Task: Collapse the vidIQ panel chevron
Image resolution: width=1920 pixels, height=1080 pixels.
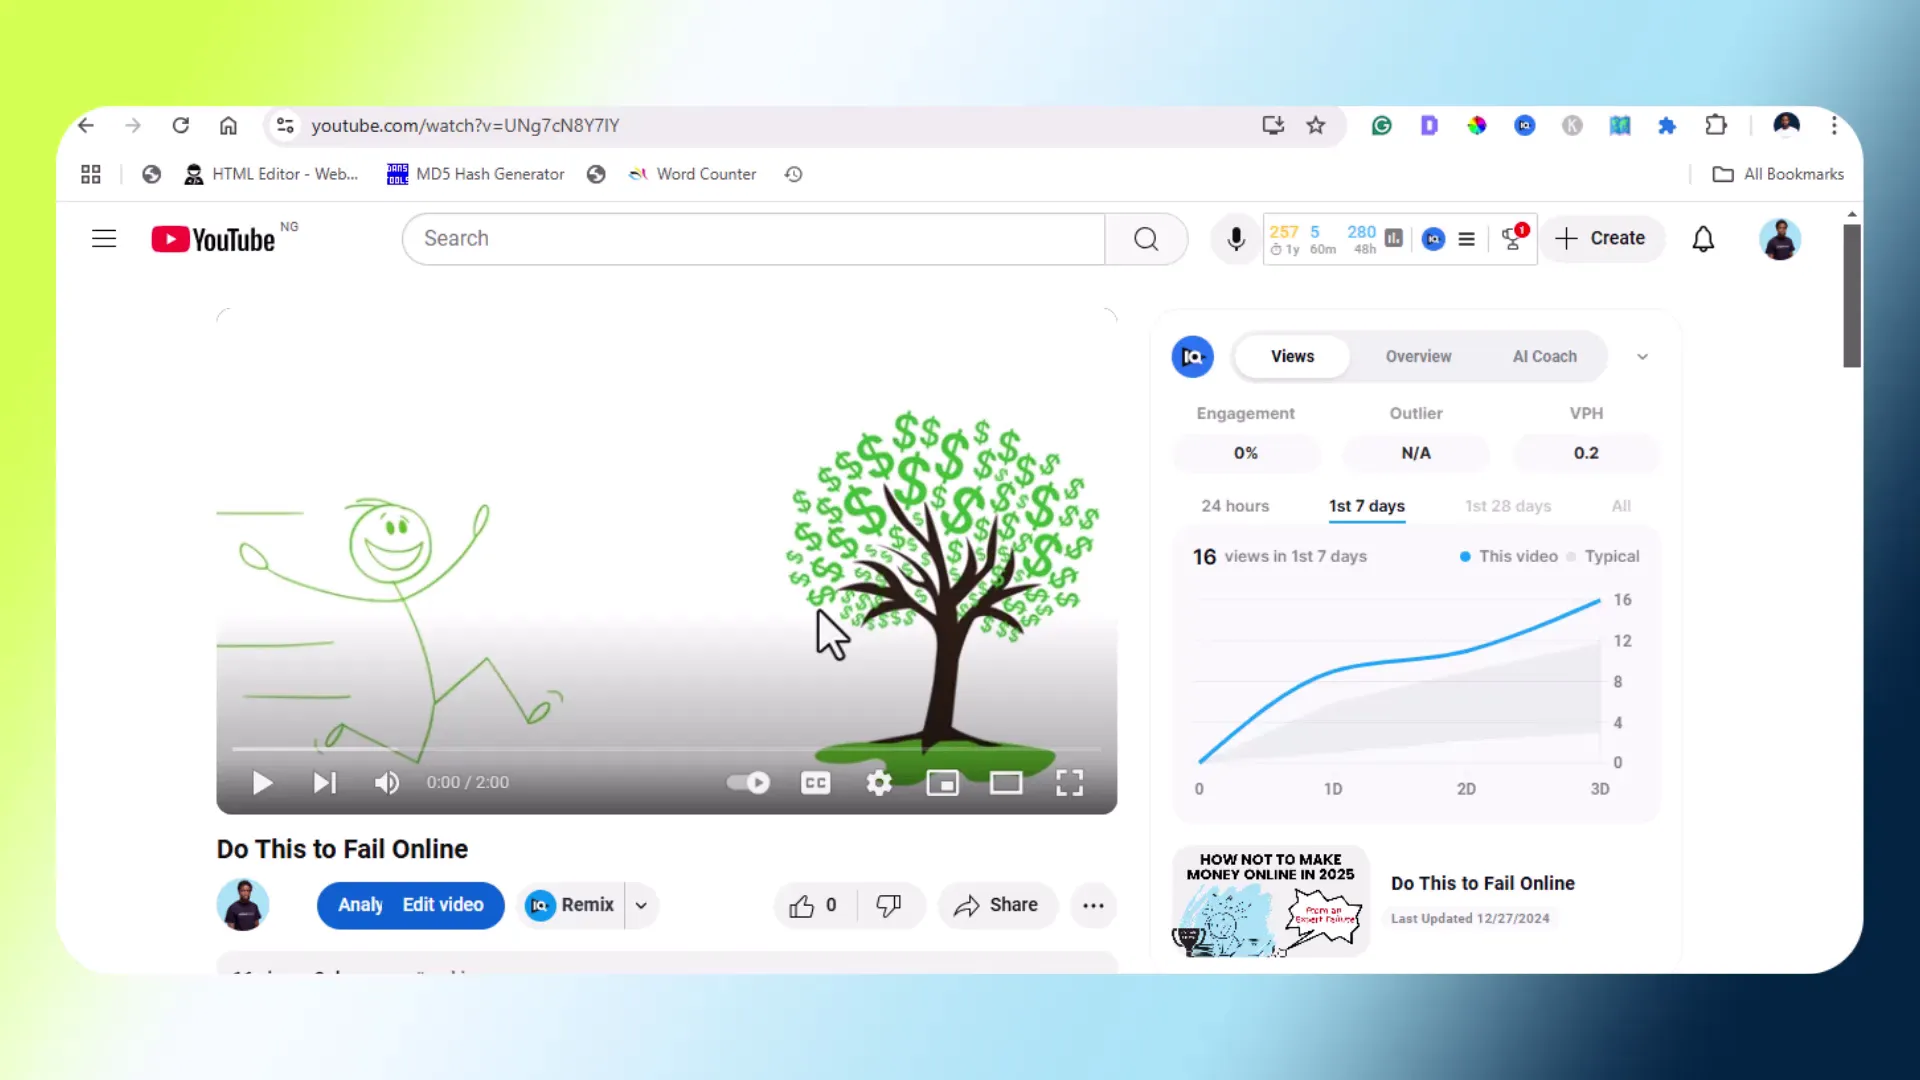Action: click(x=1642, y=357)
